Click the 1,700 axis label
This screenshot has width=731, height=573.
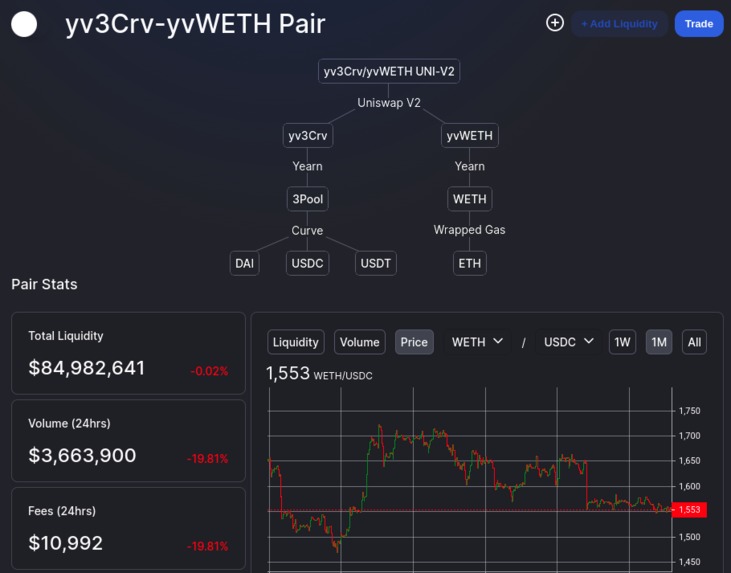[x=690, y=436]
